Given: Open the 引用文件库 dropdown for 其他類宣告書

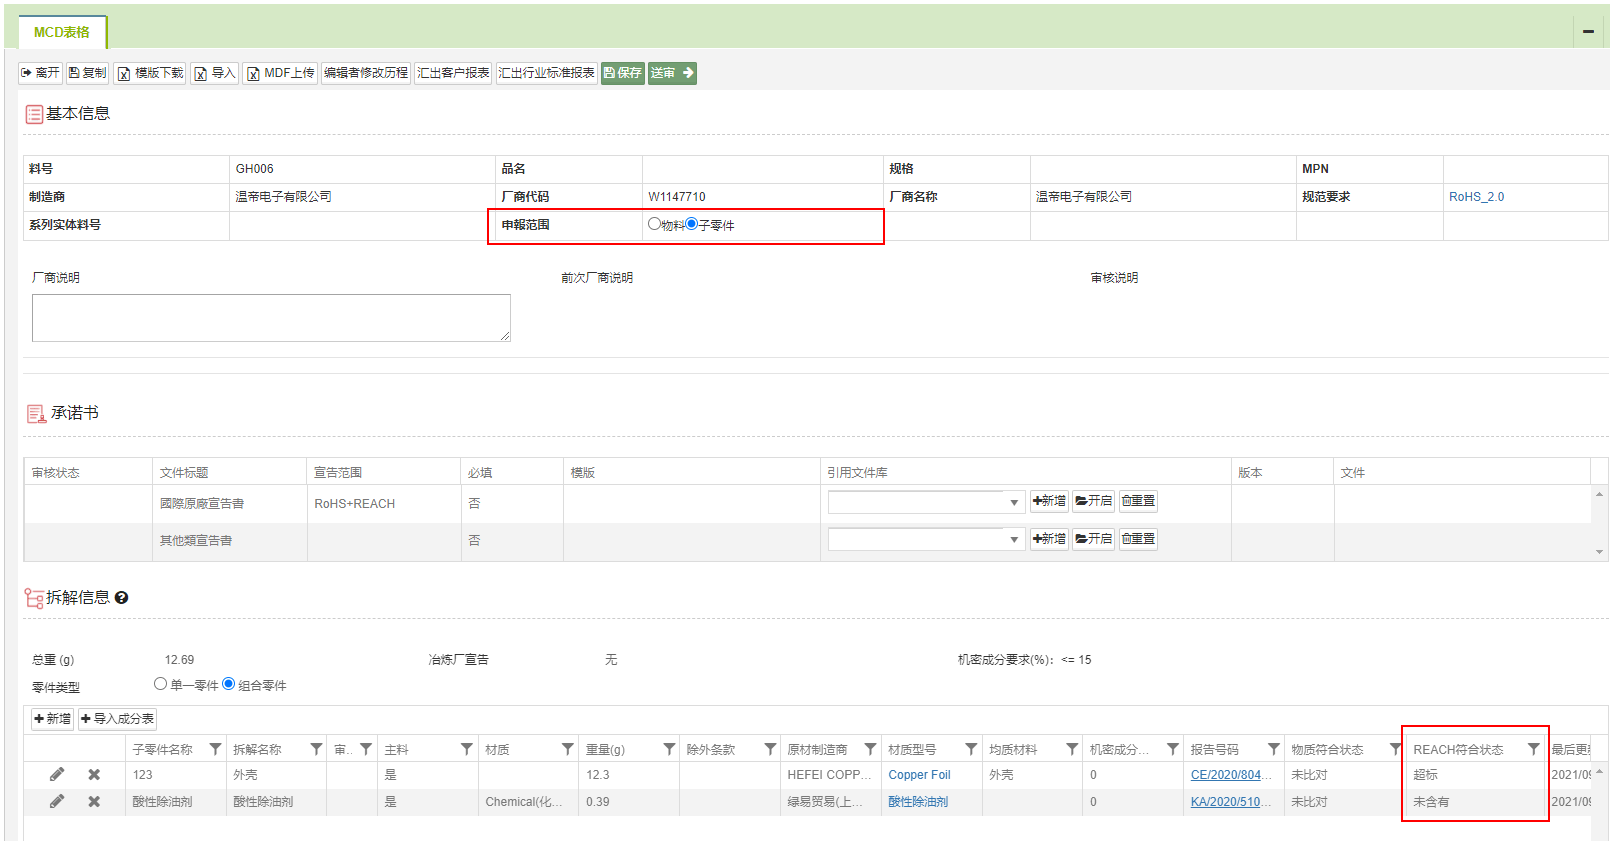Looking at the screenshot, I should coord(1014,540).
